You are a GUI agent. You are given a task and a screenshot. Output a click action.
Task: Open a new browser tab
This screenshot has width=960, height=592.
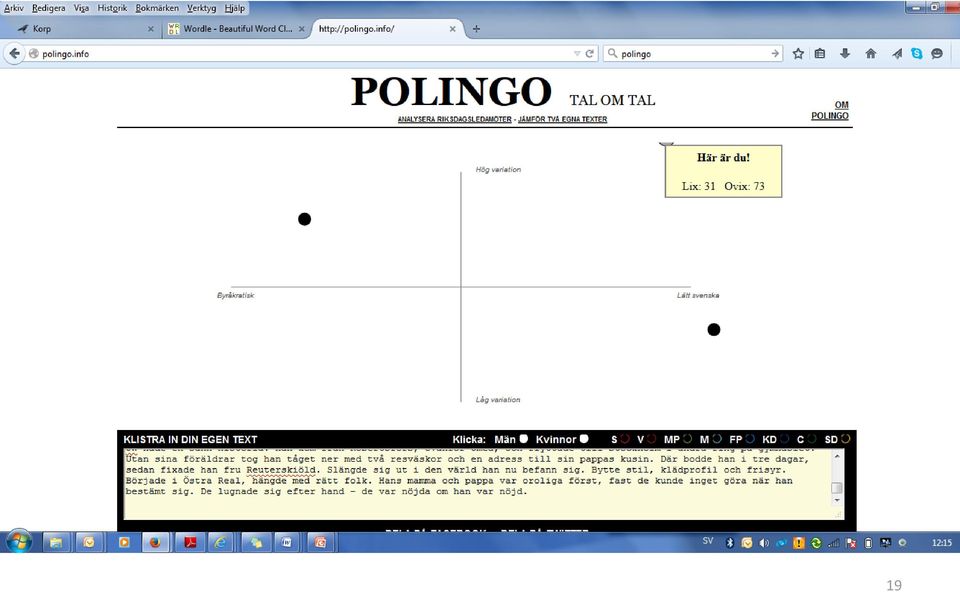point(476,28)
